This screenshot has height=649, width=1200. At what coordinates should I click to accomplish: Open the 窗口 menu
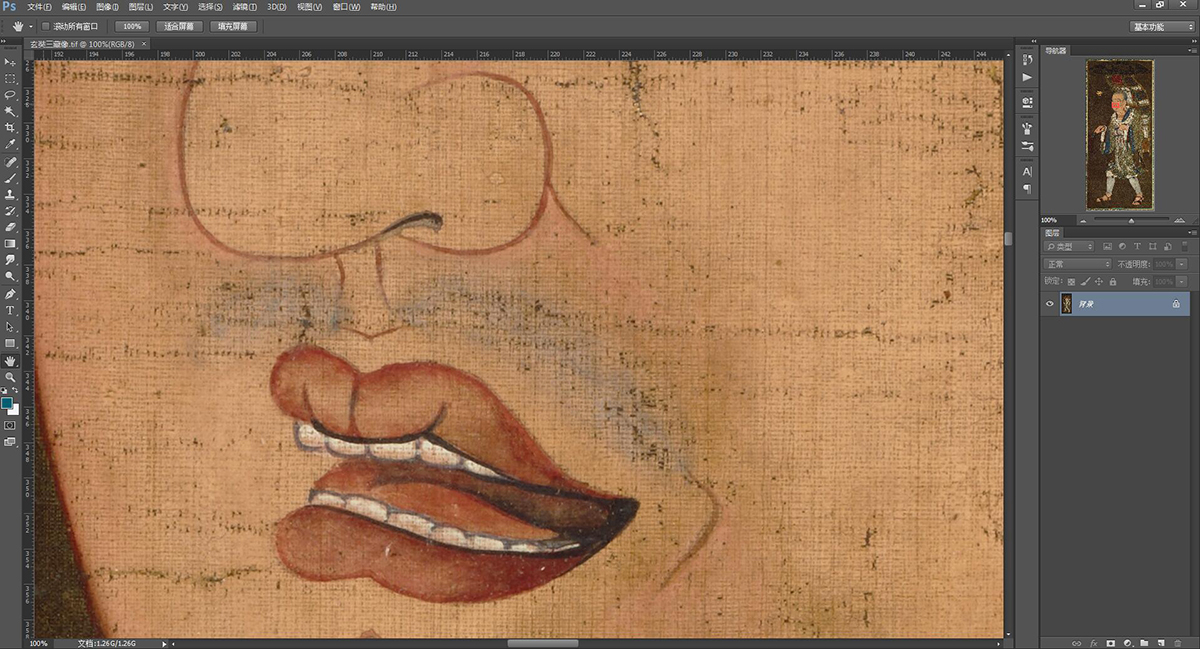[346, 6]
